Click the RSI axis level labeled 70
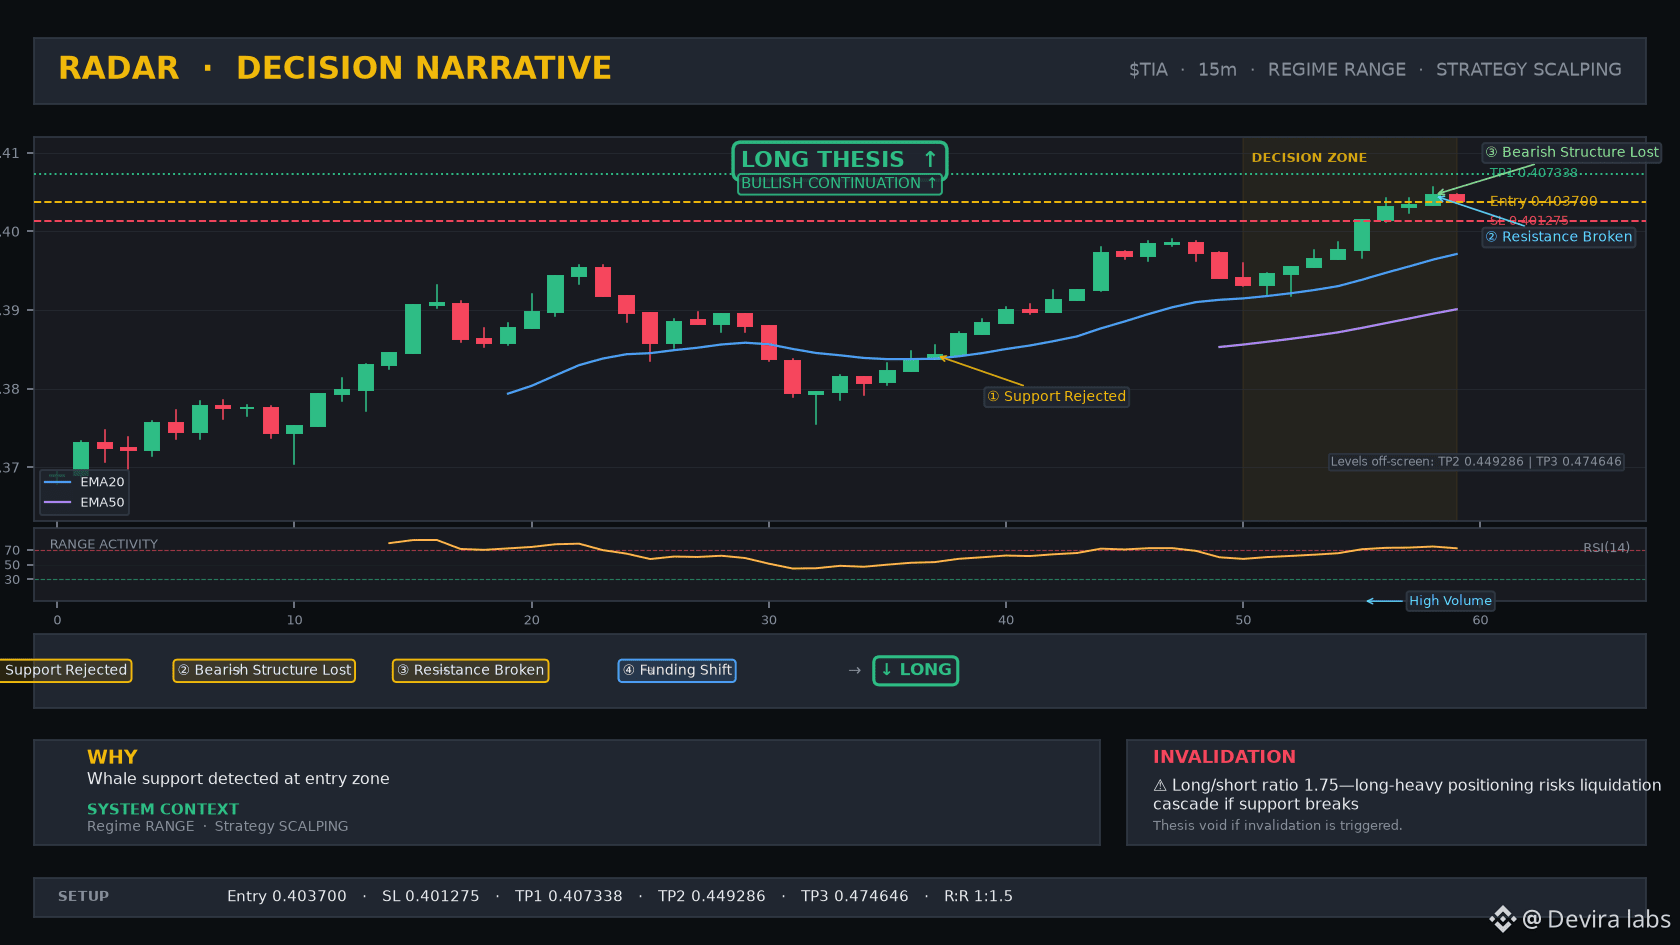Screen dimensions: 1680x945 coord(12,551)
